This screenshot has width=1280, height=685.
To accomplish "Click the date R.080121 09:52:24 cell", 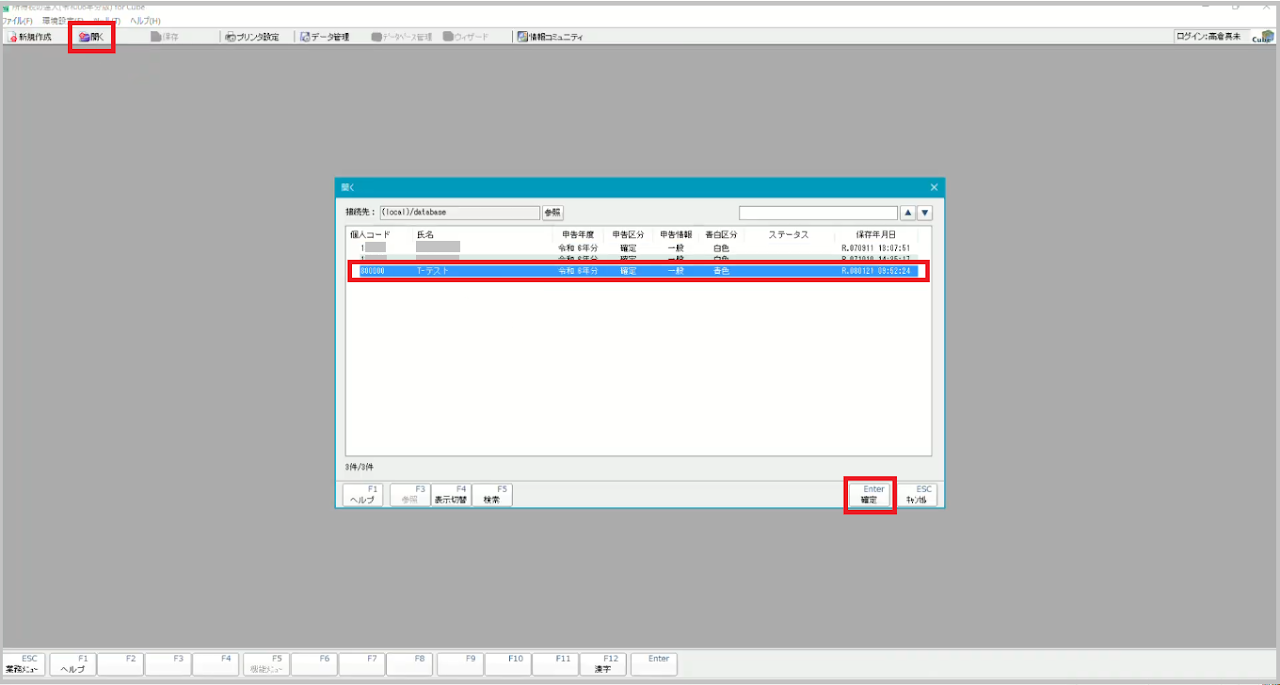I will coord(876,271).
